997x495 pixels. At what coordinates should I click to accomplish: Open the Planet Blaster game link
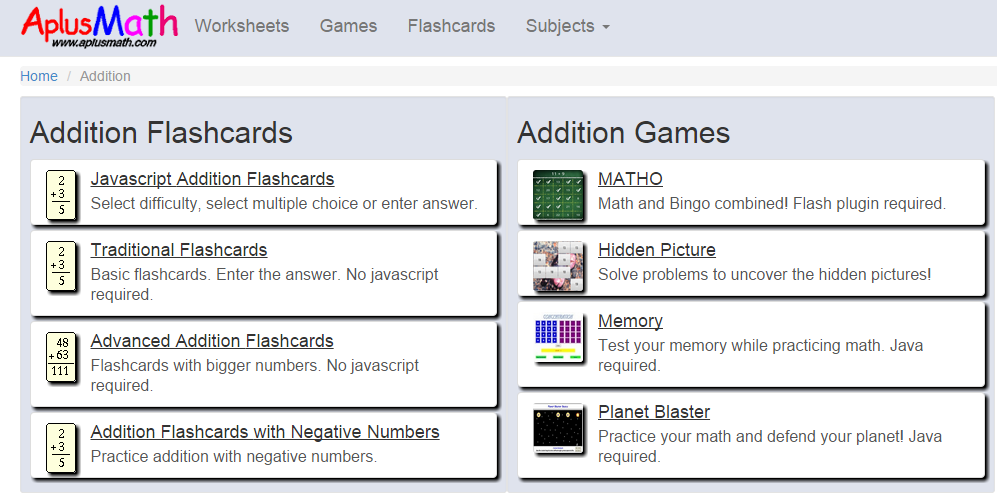coord(654,412)
